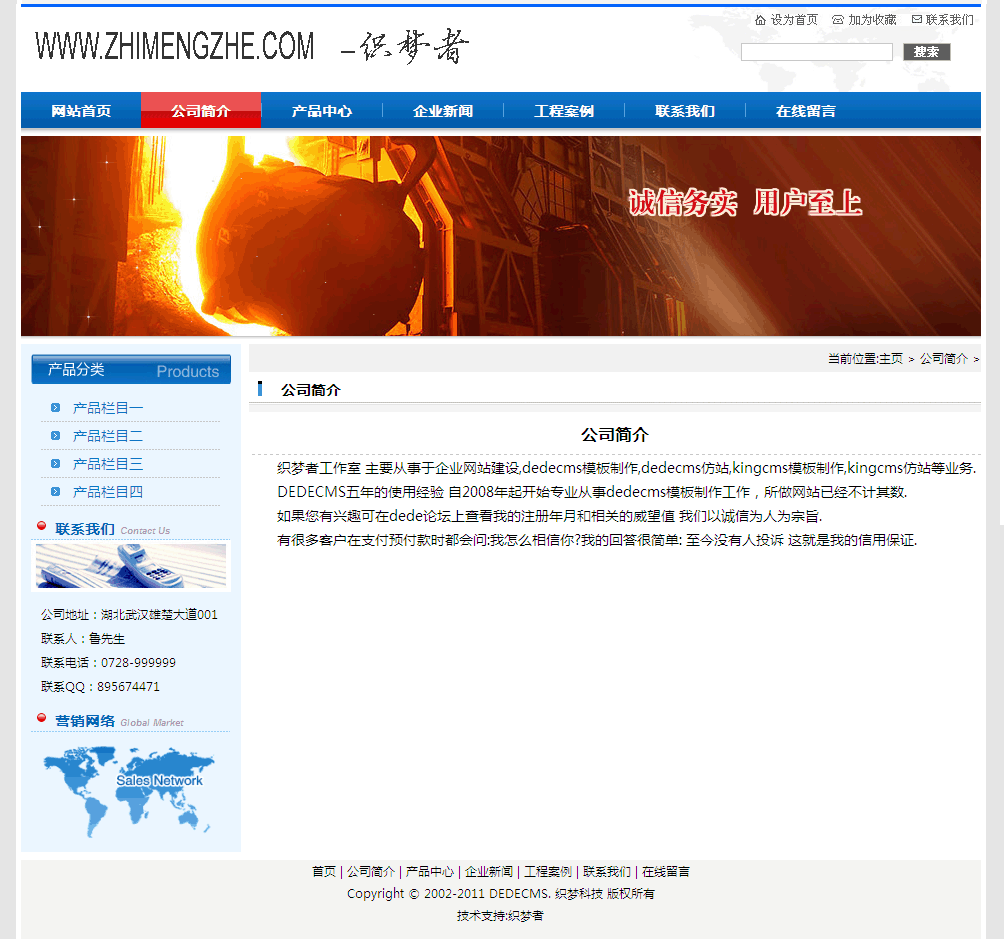Click into the search text field
This screenshot has width=1004, height=939.
point(816,52)
